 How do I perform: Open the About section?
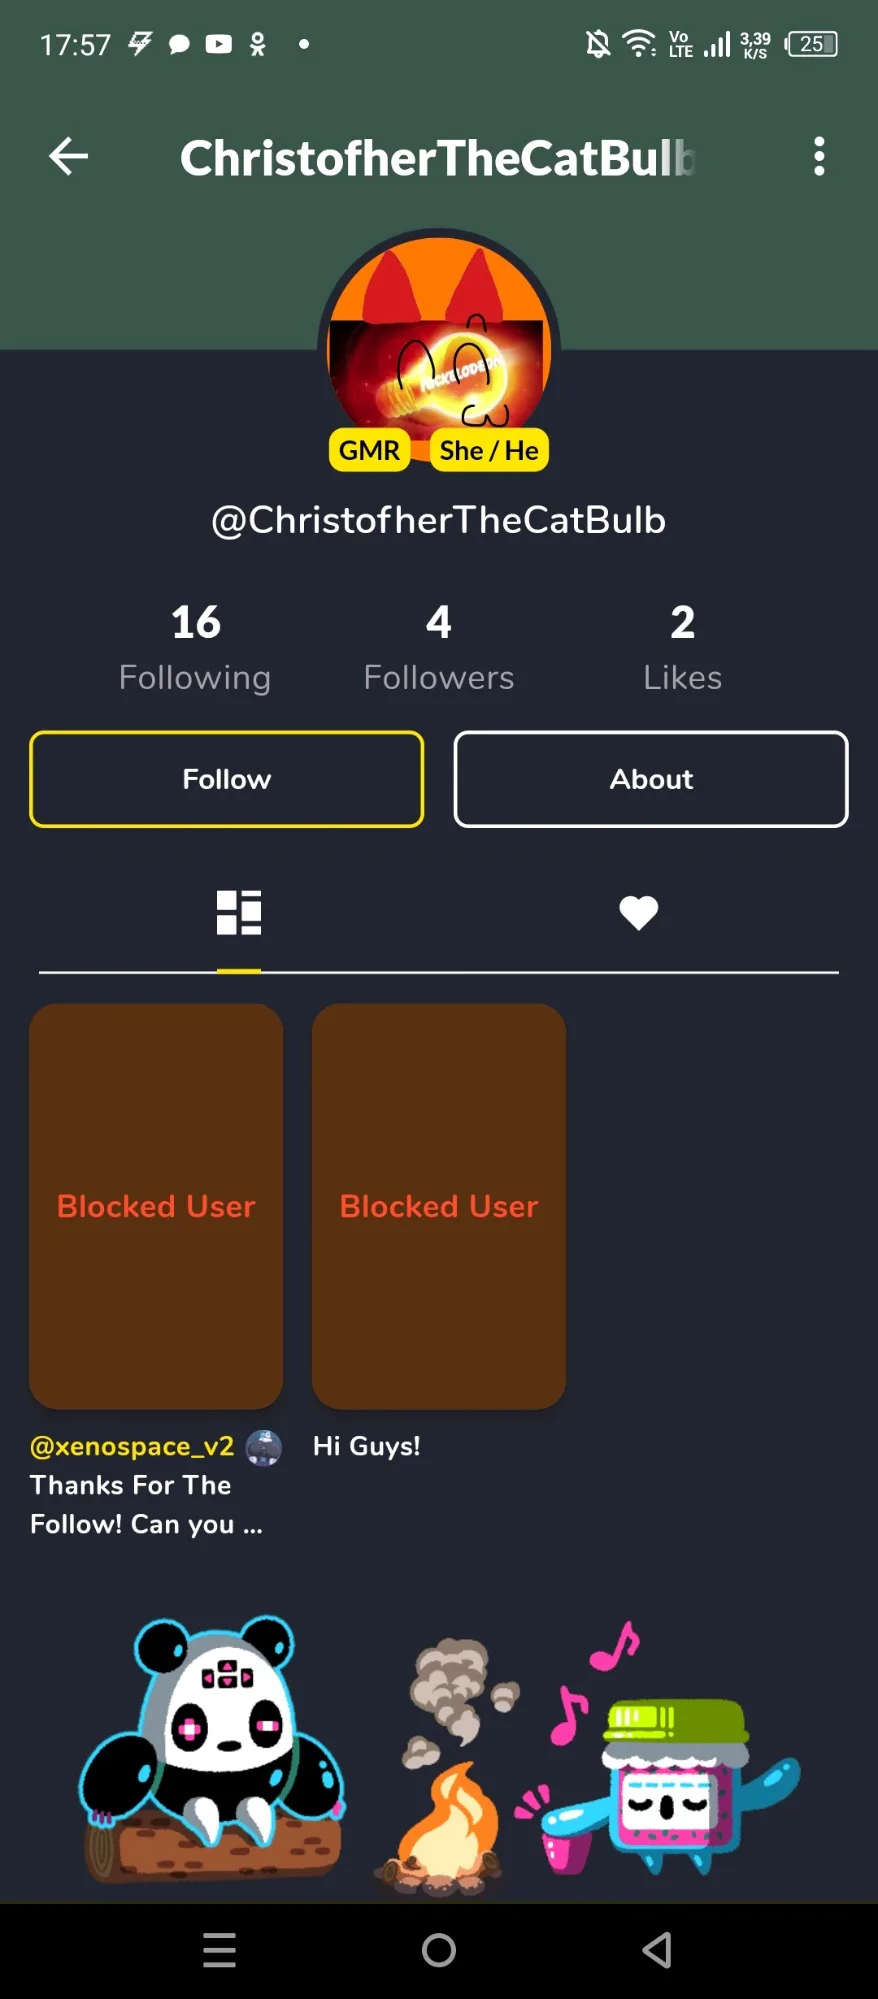(x=651, y=779)
